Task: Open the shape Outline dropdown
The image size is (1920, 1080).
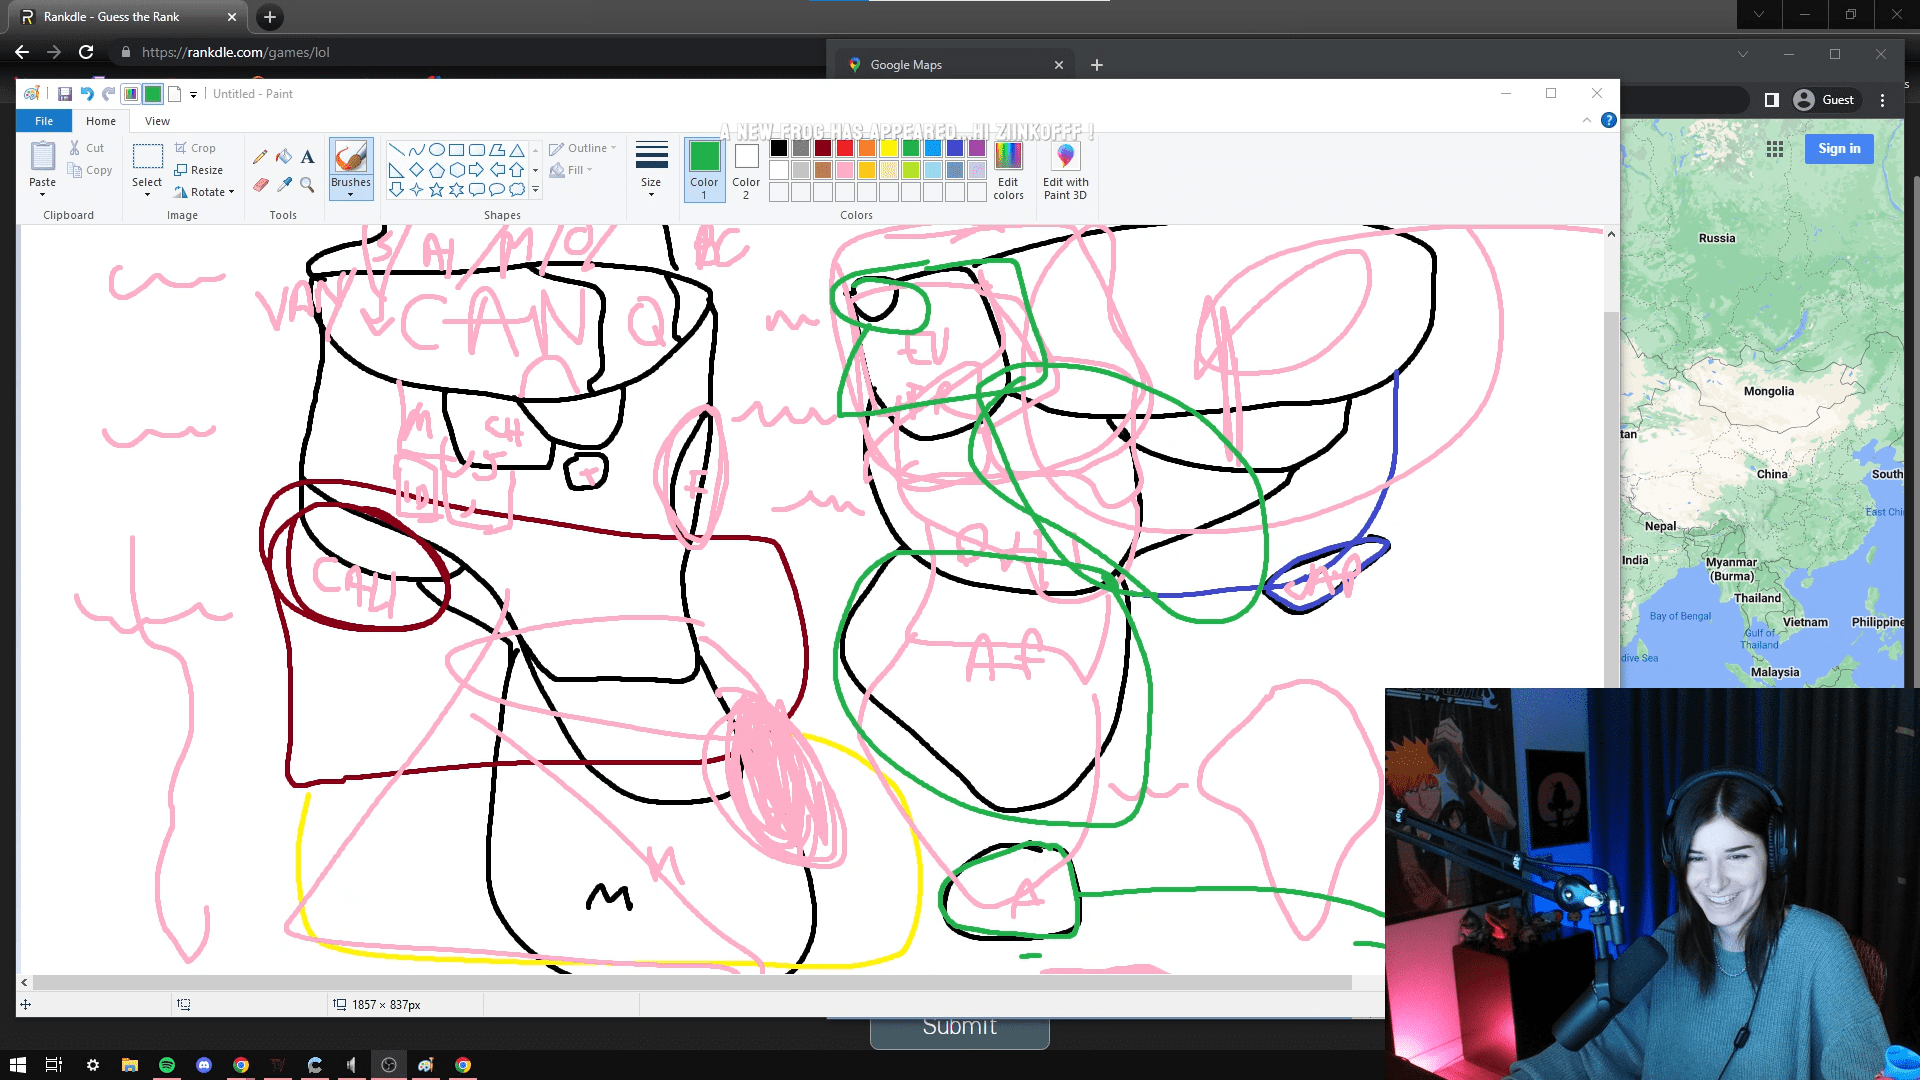Action: (582, 148)
